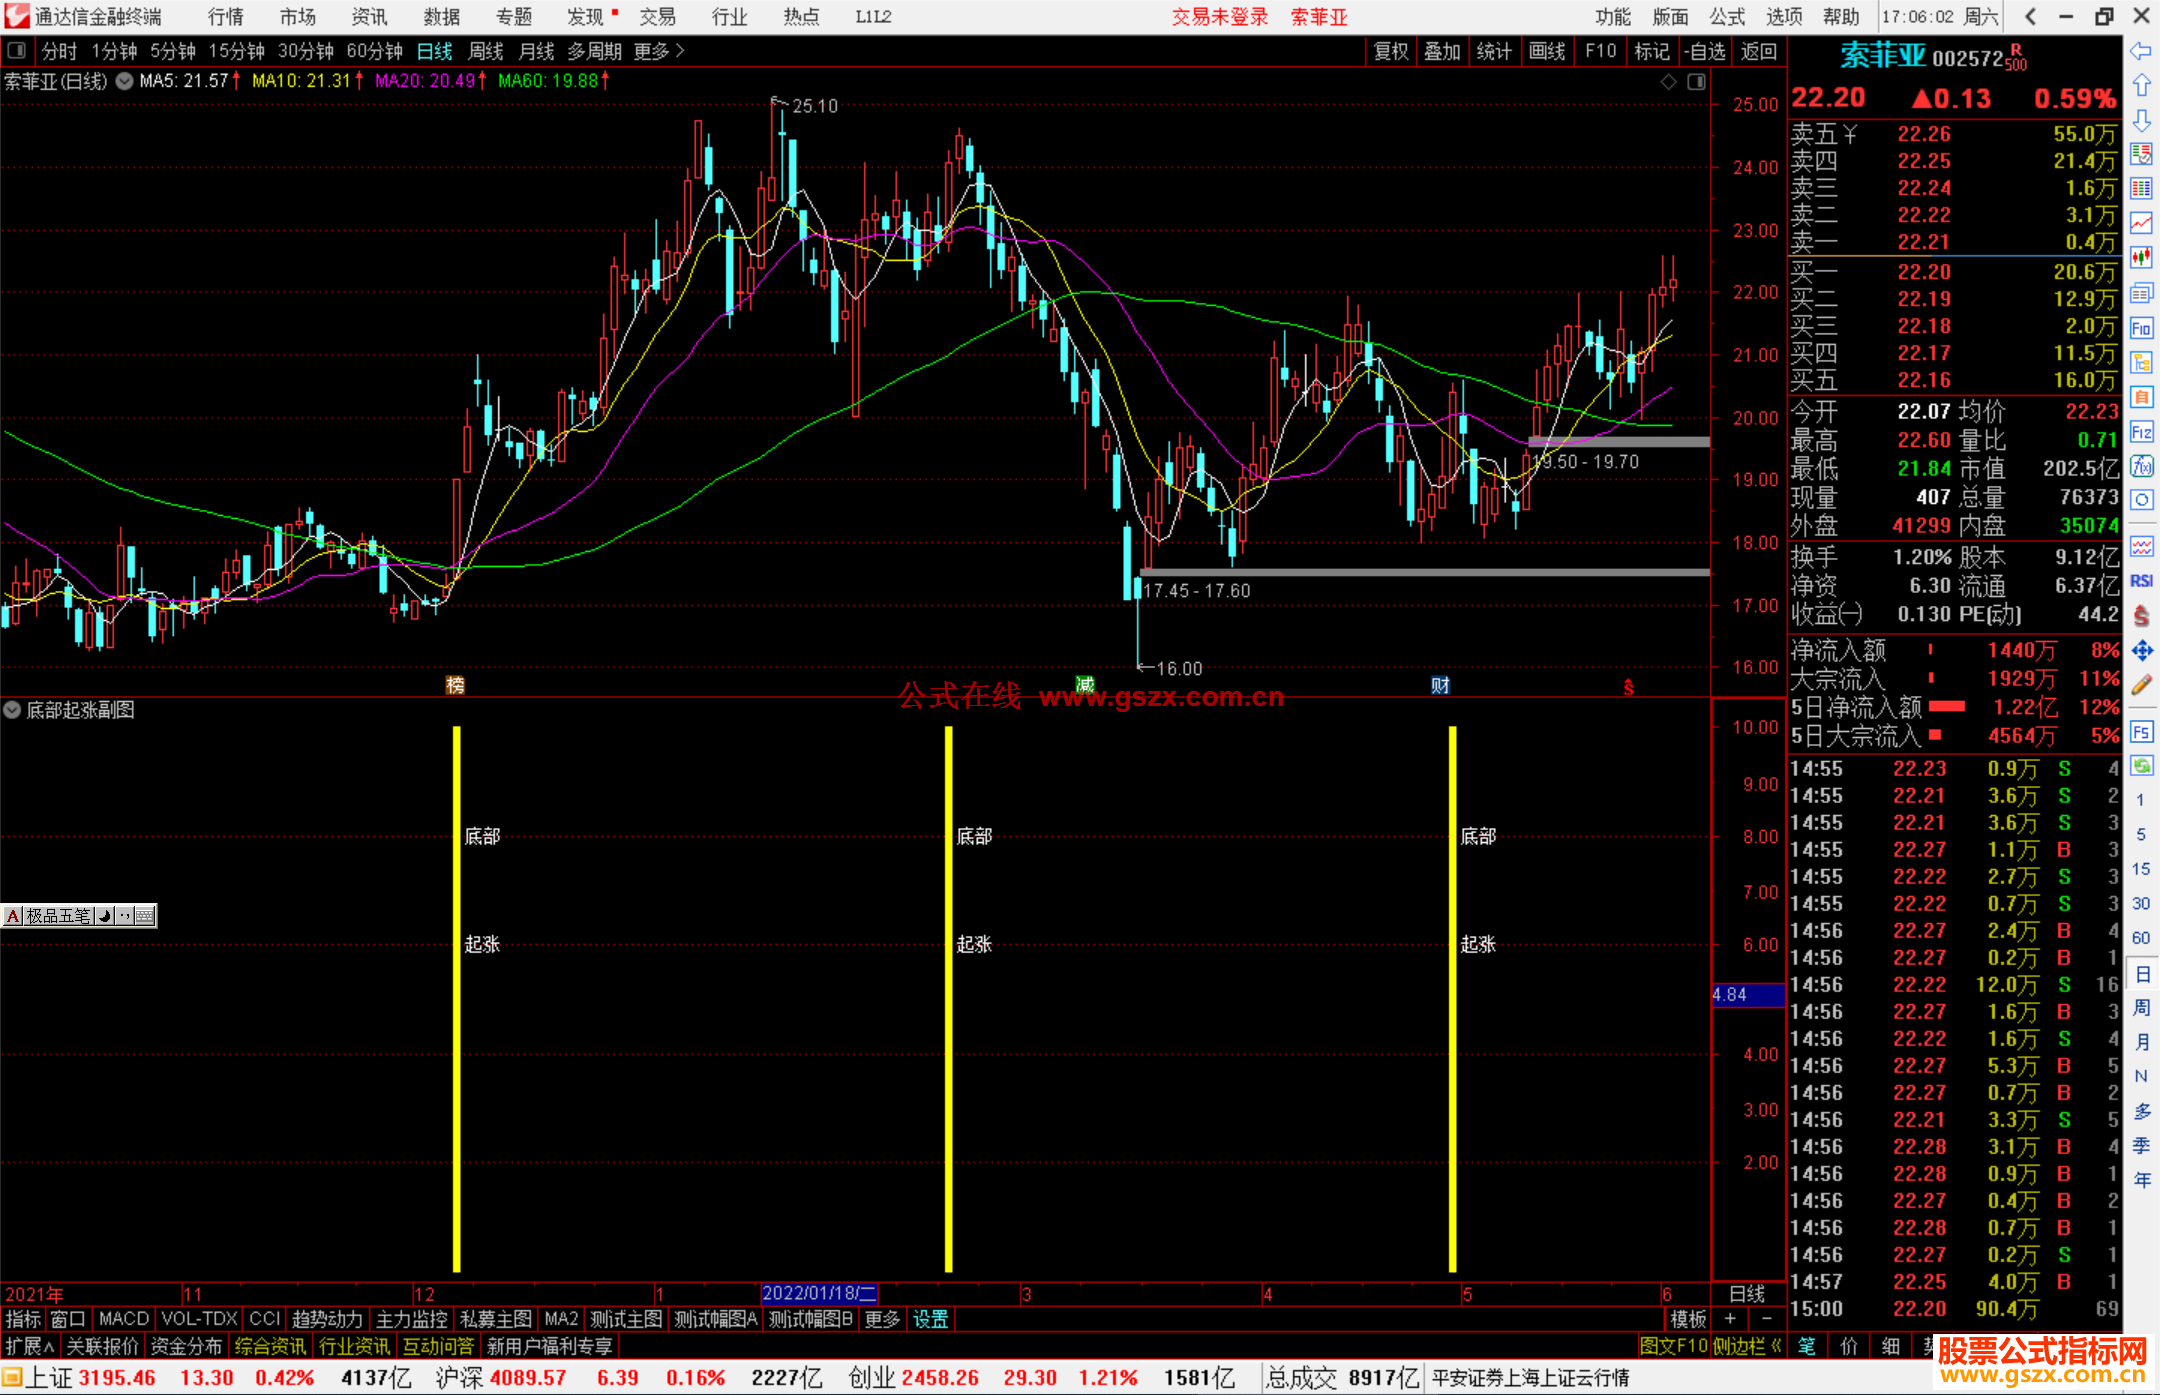Image resolution: width=2160 pixels, height=1395 pixels.
Task: Open the 图文F10 button at bottom
Action: click(x=1674, y=1346)
